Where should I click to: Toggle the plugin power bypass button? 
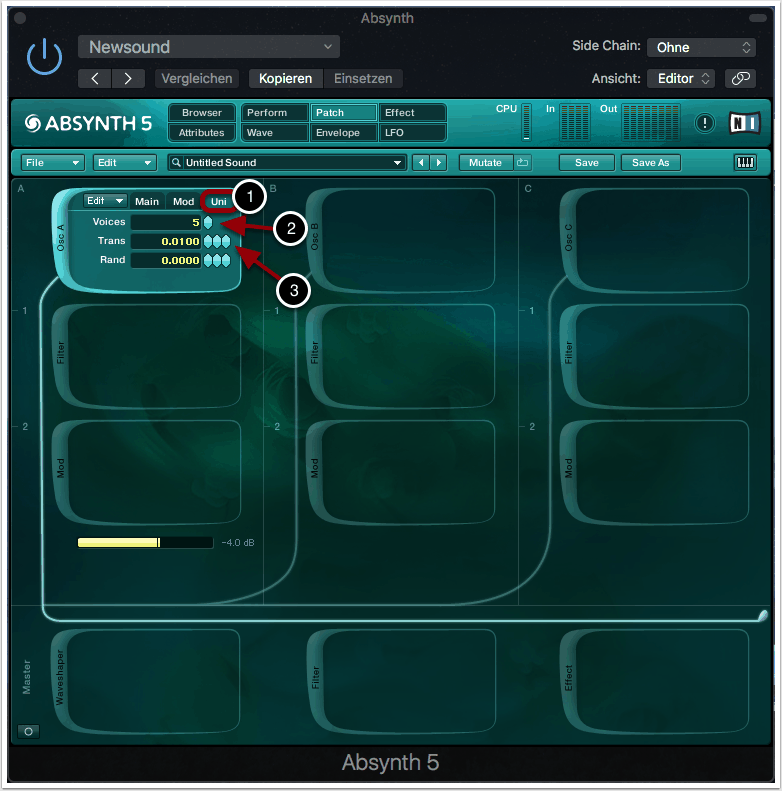[x=44, y=56]
